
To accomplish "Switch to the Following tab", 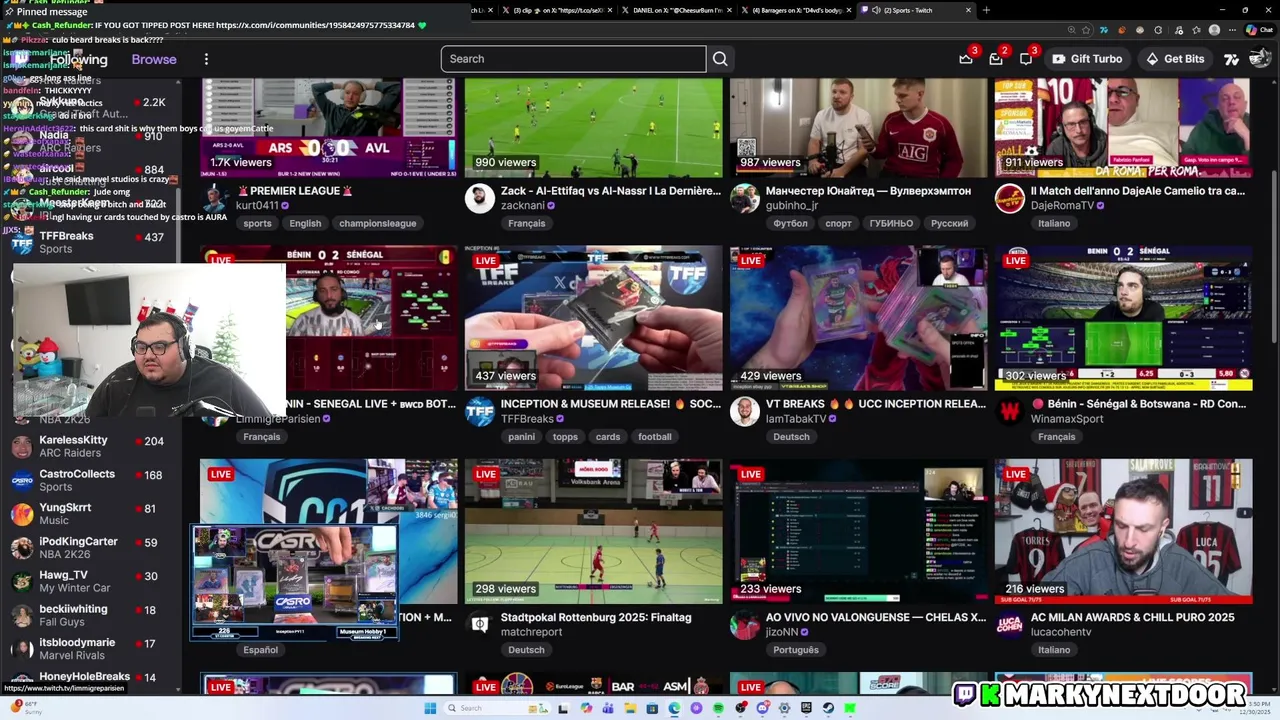I will [x=78, y=59].
